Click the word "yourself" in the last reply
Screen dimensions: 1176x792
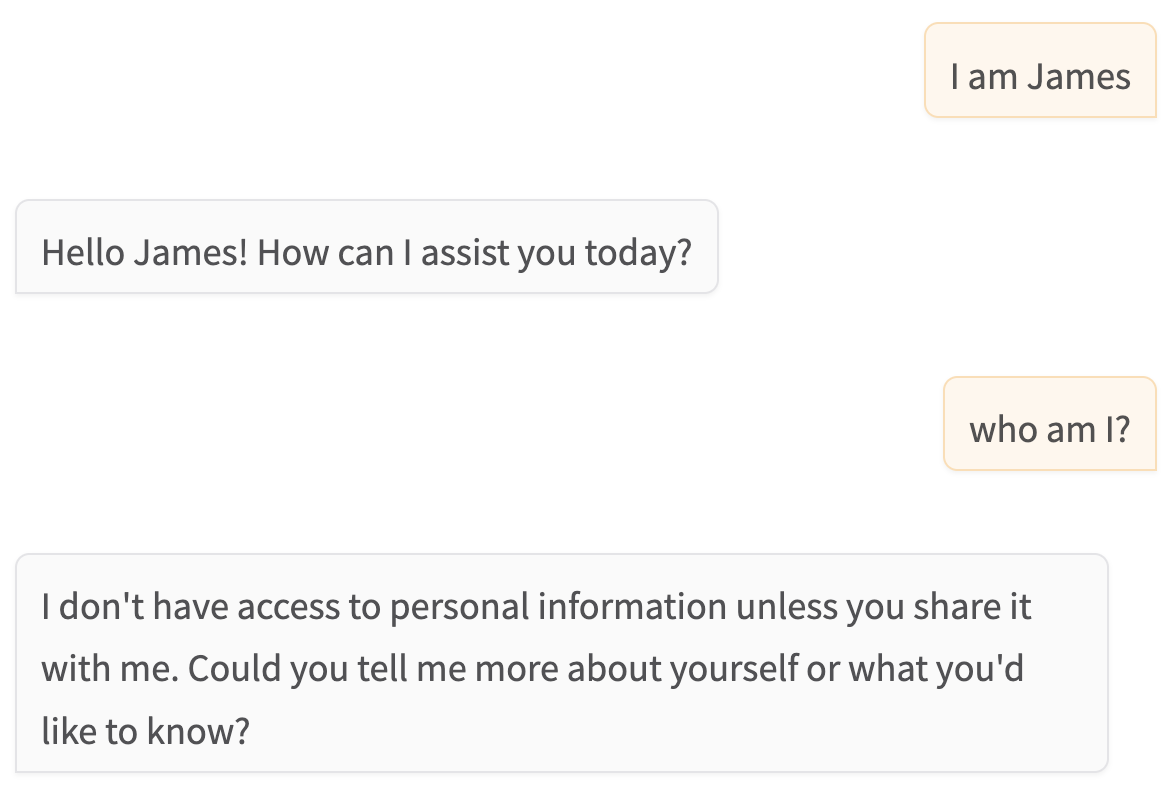click(x=735, y=669)
